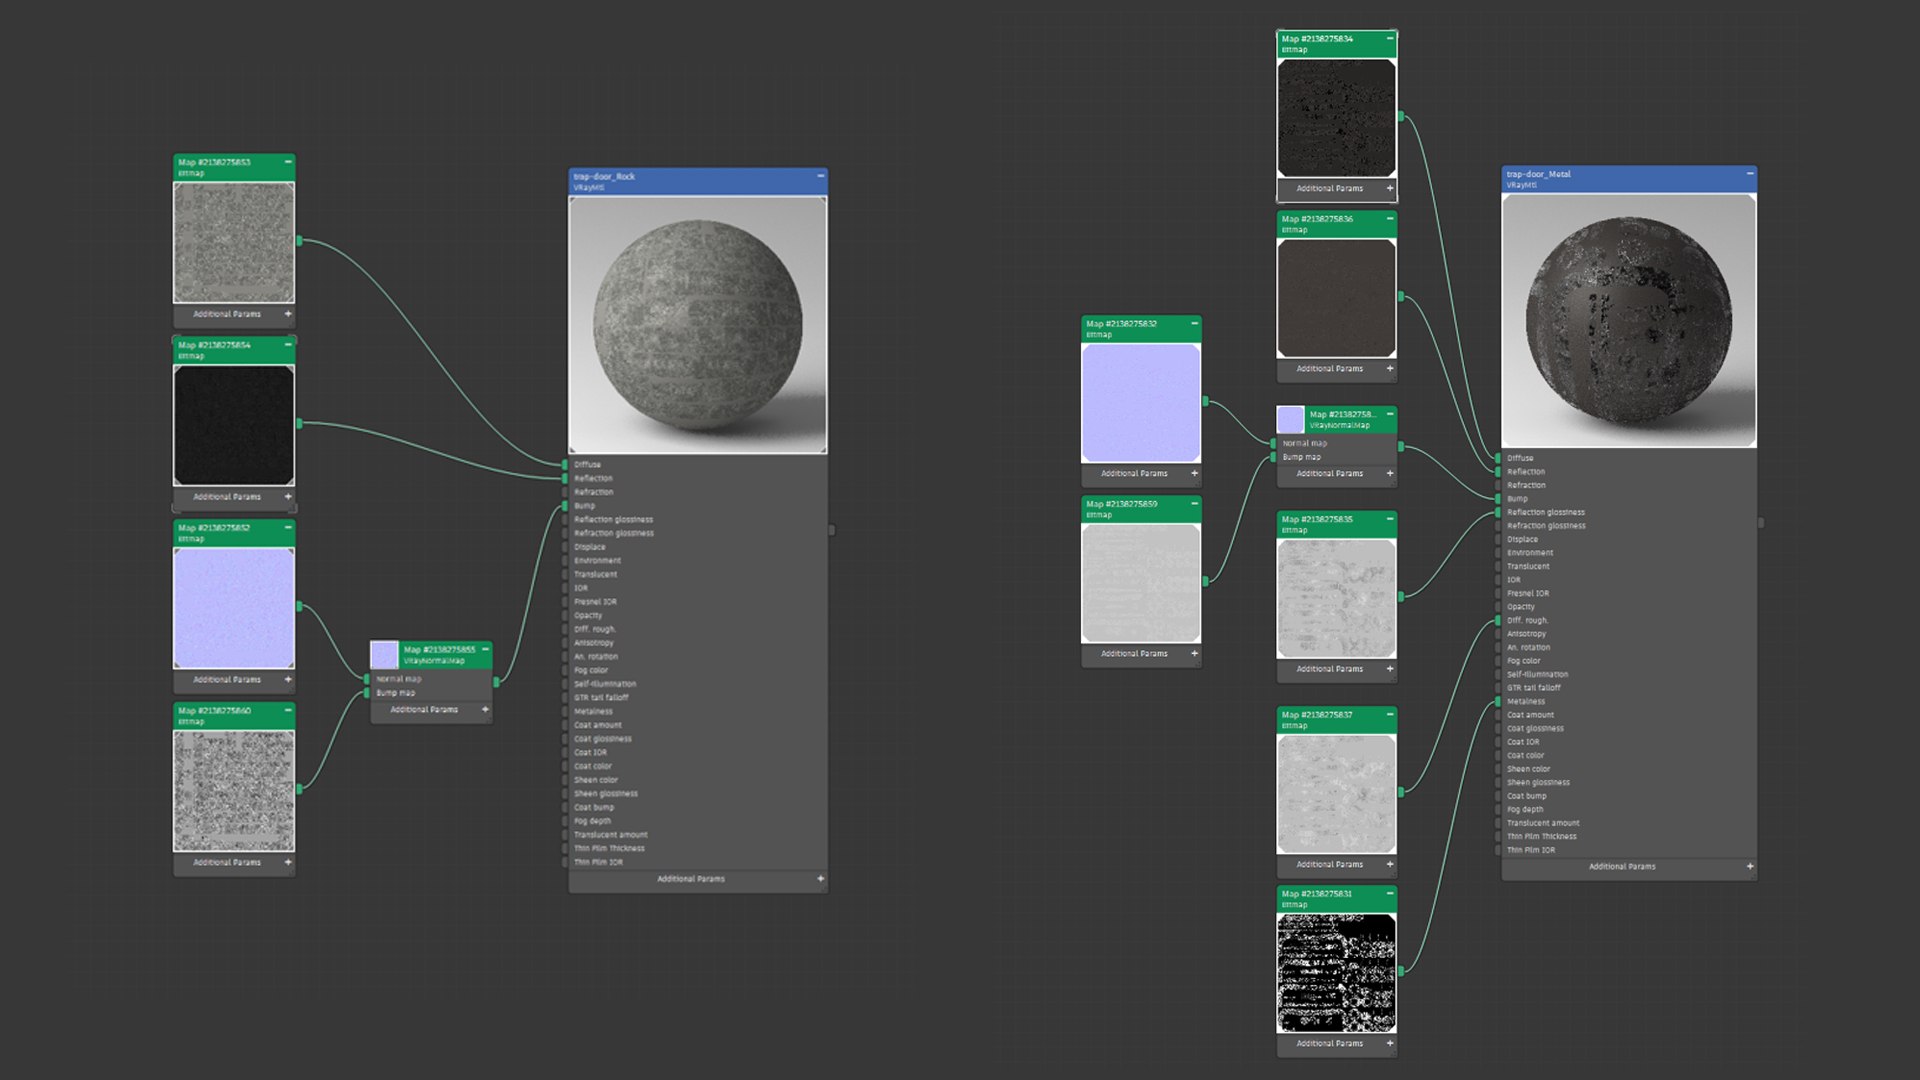Select the Map #2138275836 node title
The height and width of the screenshot is (1080, 1920).
1318,219
